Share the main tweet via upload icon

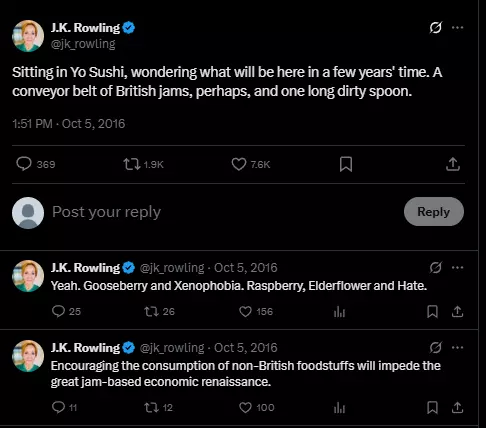click(453, 164)
